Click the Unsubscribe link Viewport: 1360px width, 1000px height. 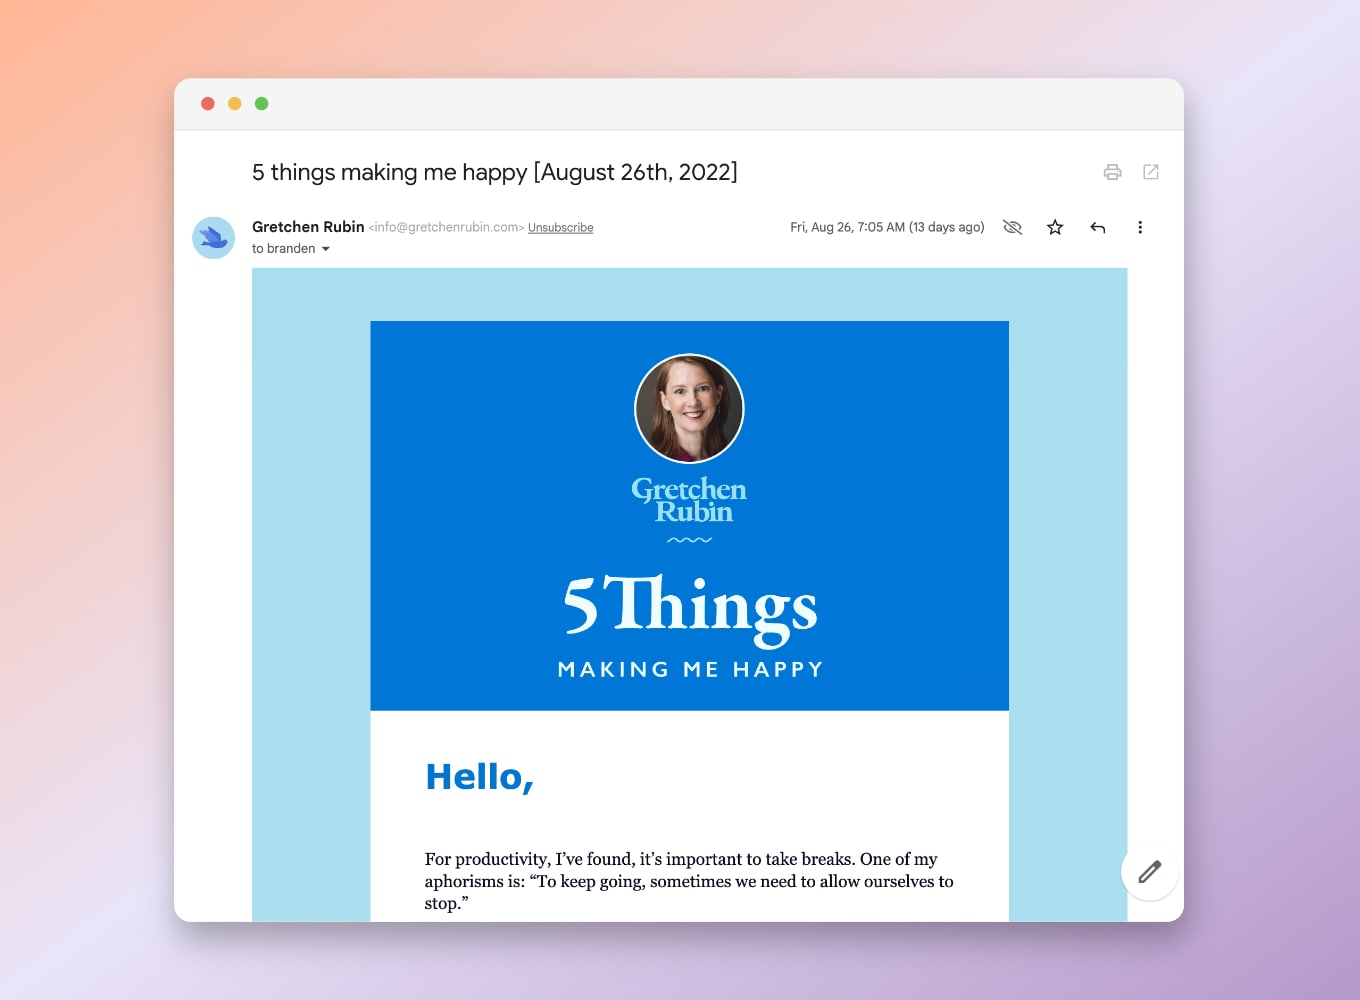click(561, 228)
